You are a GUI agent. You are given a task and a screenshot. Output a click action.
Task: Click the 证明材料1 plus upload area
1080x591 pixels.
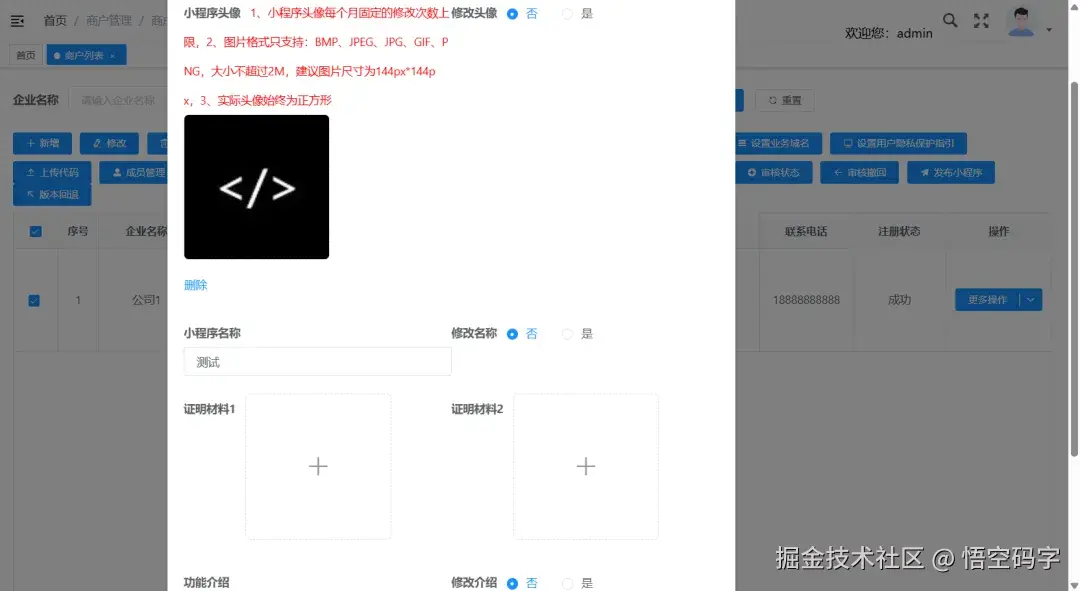tap(317, 466)
